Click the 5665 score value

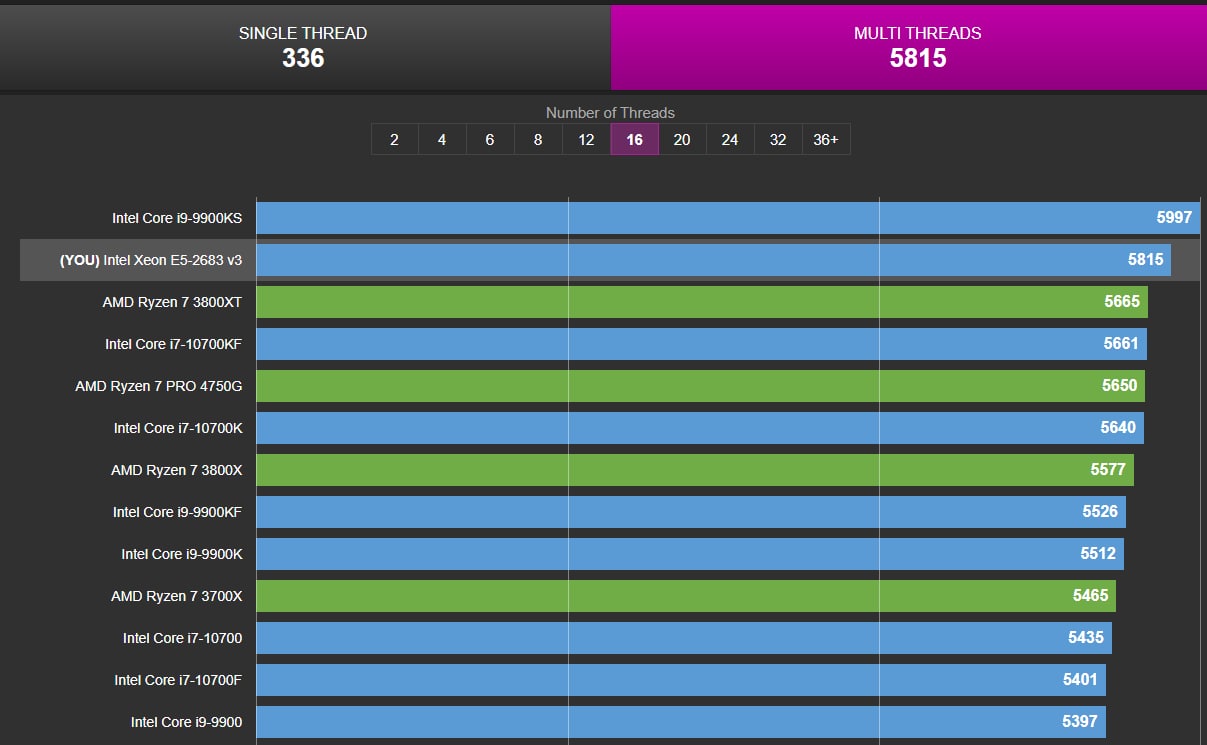click(x=1122, y=301)
